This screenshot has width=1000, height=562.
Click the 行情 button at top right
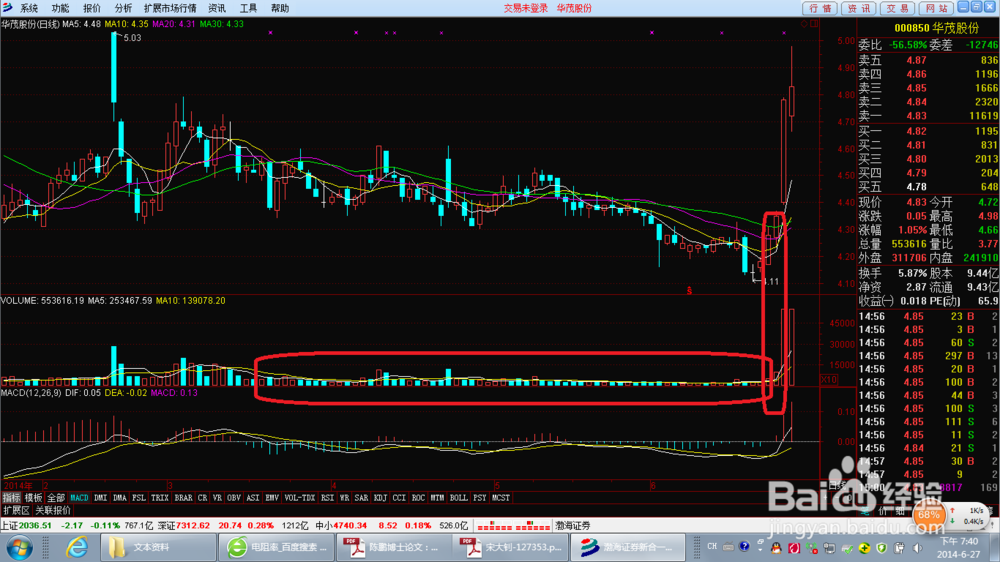[820, 8]
